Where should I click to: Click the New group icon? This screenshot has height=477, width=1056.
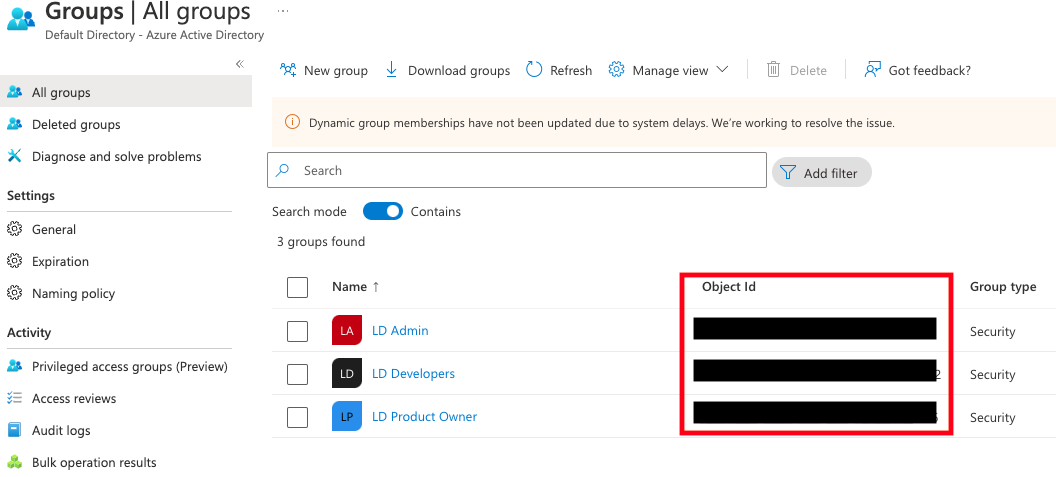pos(288,70)
